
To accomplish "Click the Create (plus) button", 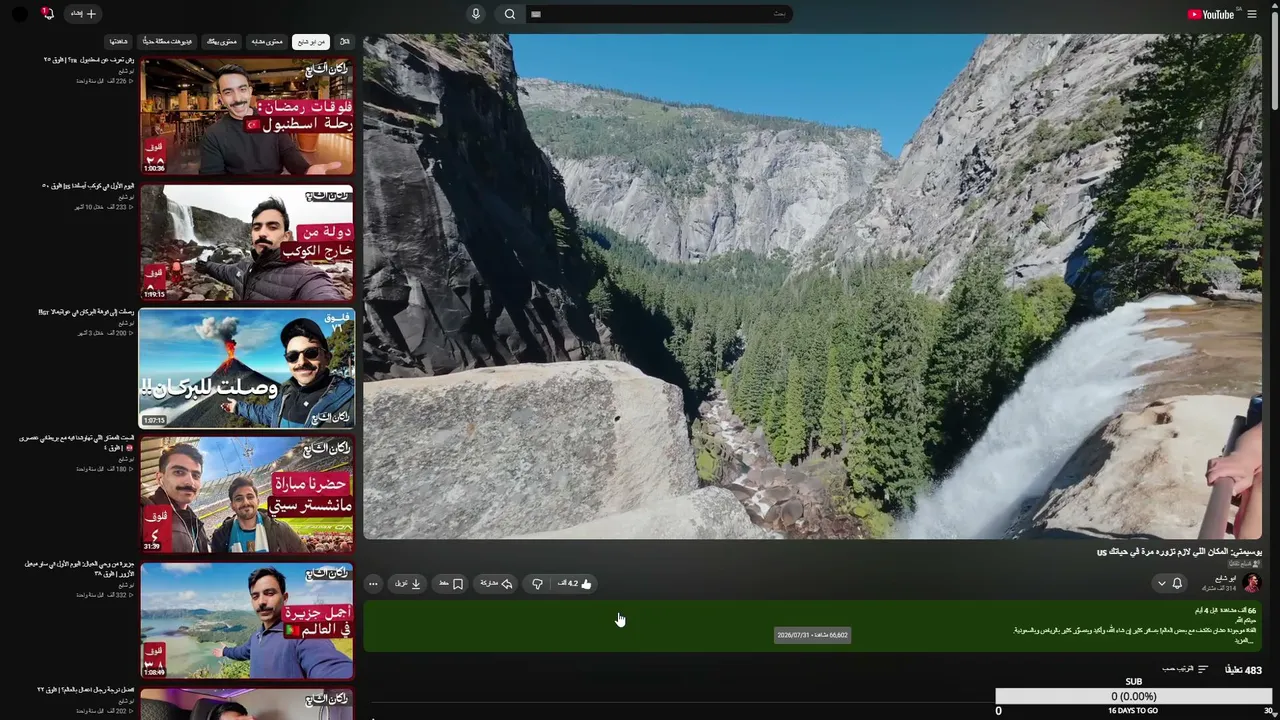I will [x=83, y=14].
